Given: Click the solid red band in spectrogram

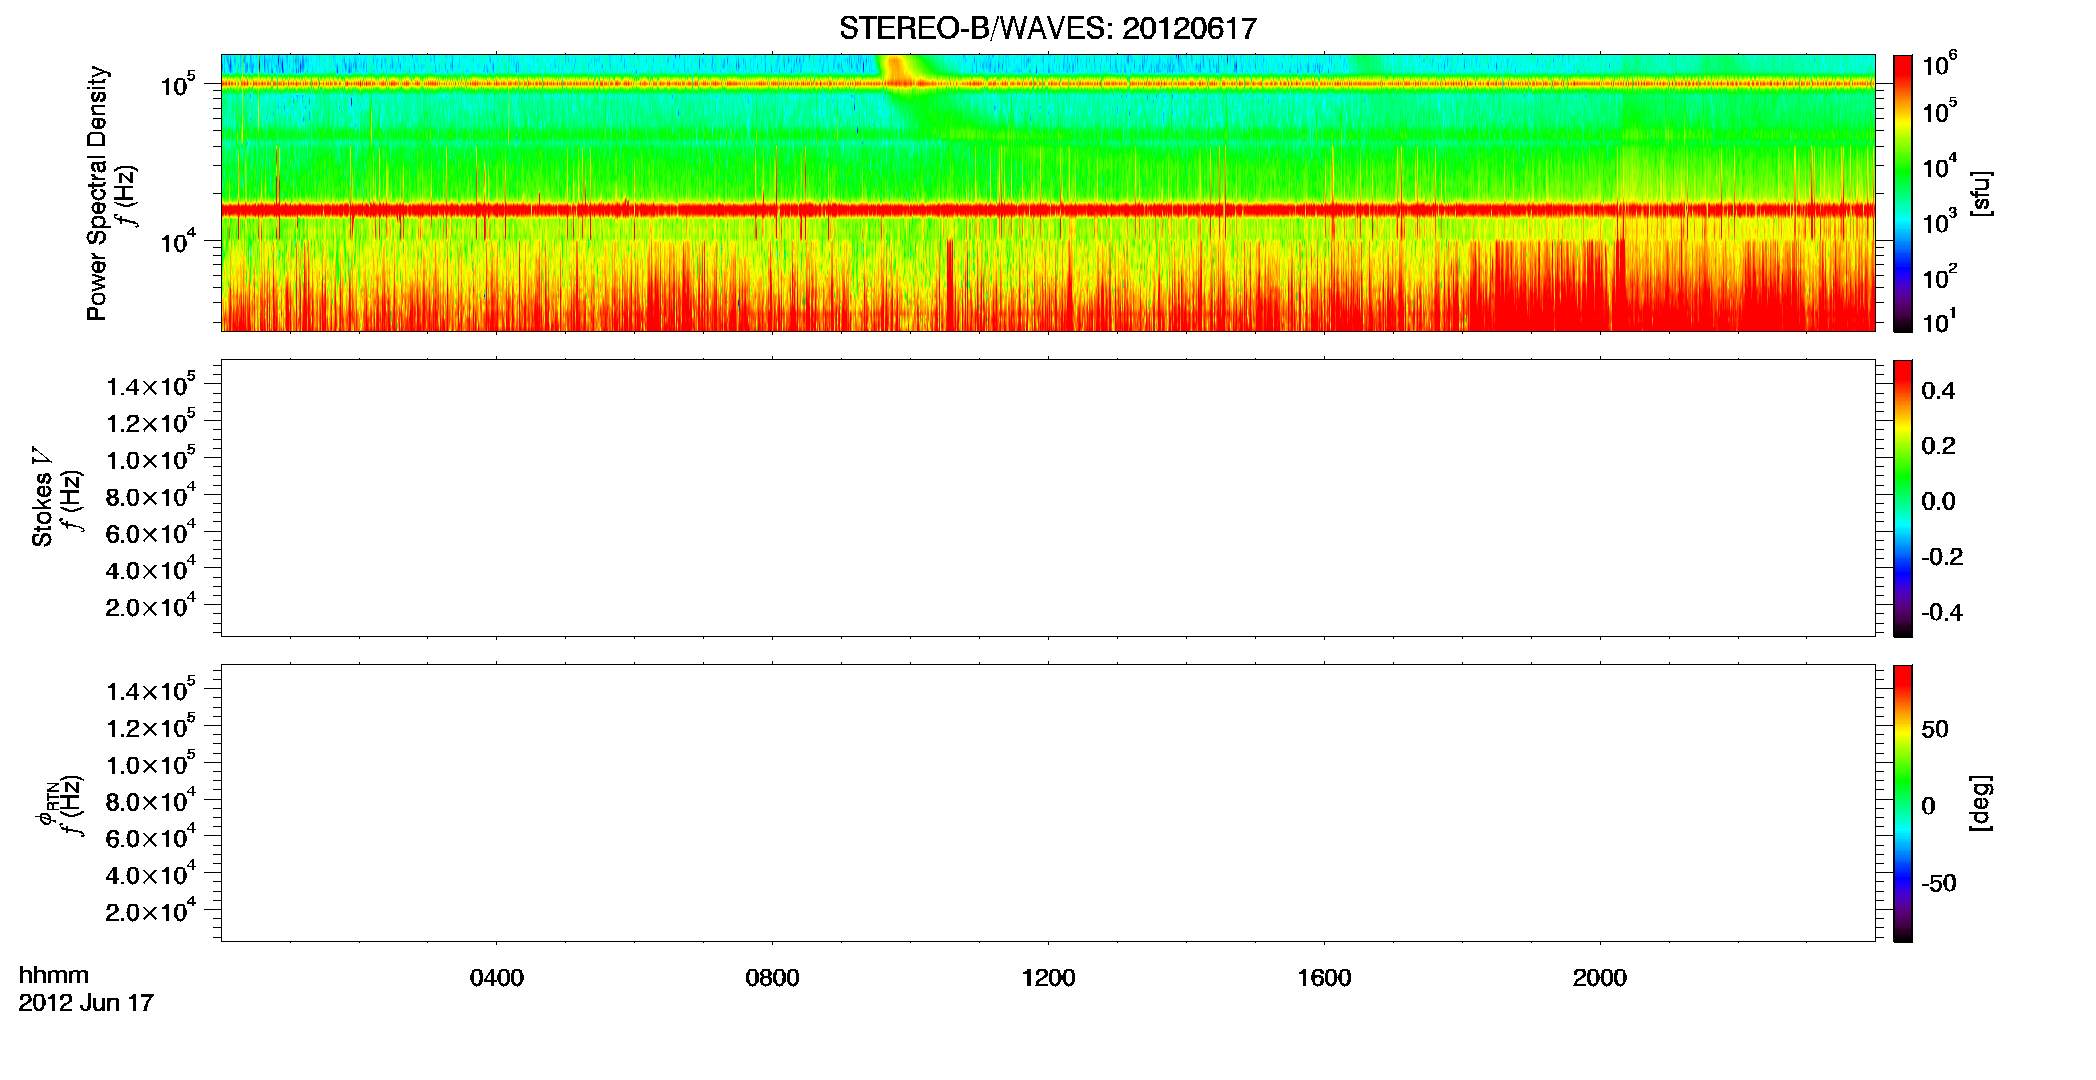Looking at the screenshot, I should (x=1047, y=210).
